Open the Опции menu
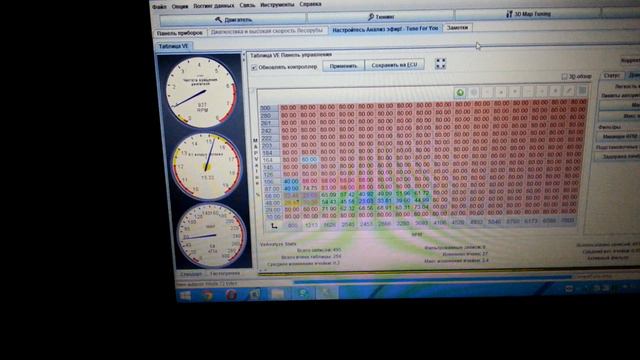This screenshot has width=640, height=360. click(180, 6)
